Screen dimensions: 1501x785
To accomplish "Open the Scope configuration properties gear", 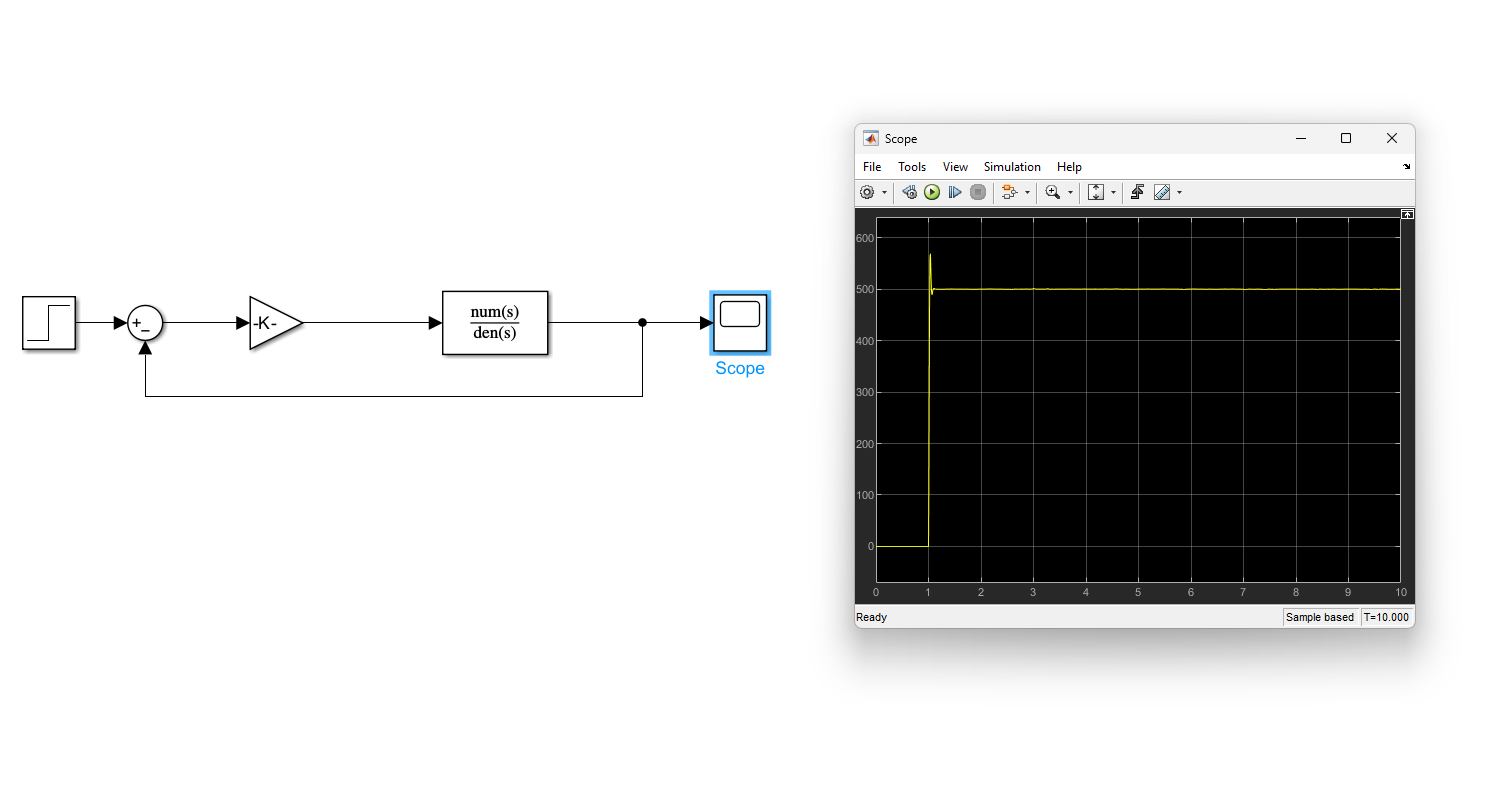I will tap(867, 192).
